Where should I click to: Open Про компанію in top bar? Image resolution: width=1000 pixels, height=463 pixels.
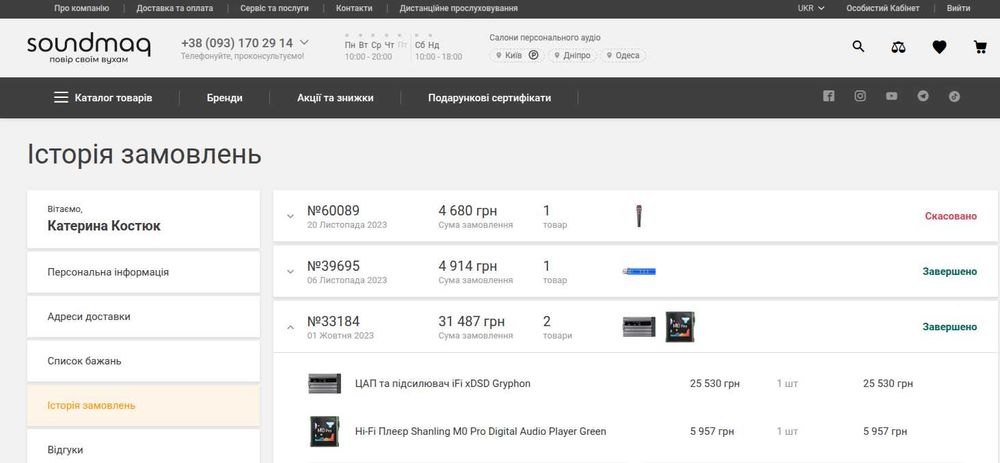point(82,8)
